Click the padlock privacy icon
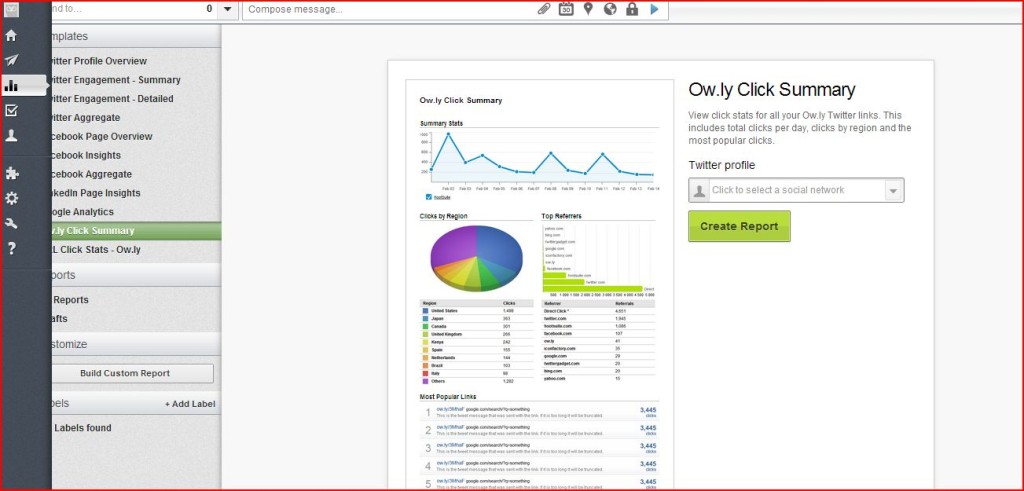The width and height of the screenshot is (1024, 491). coord(632,9)
